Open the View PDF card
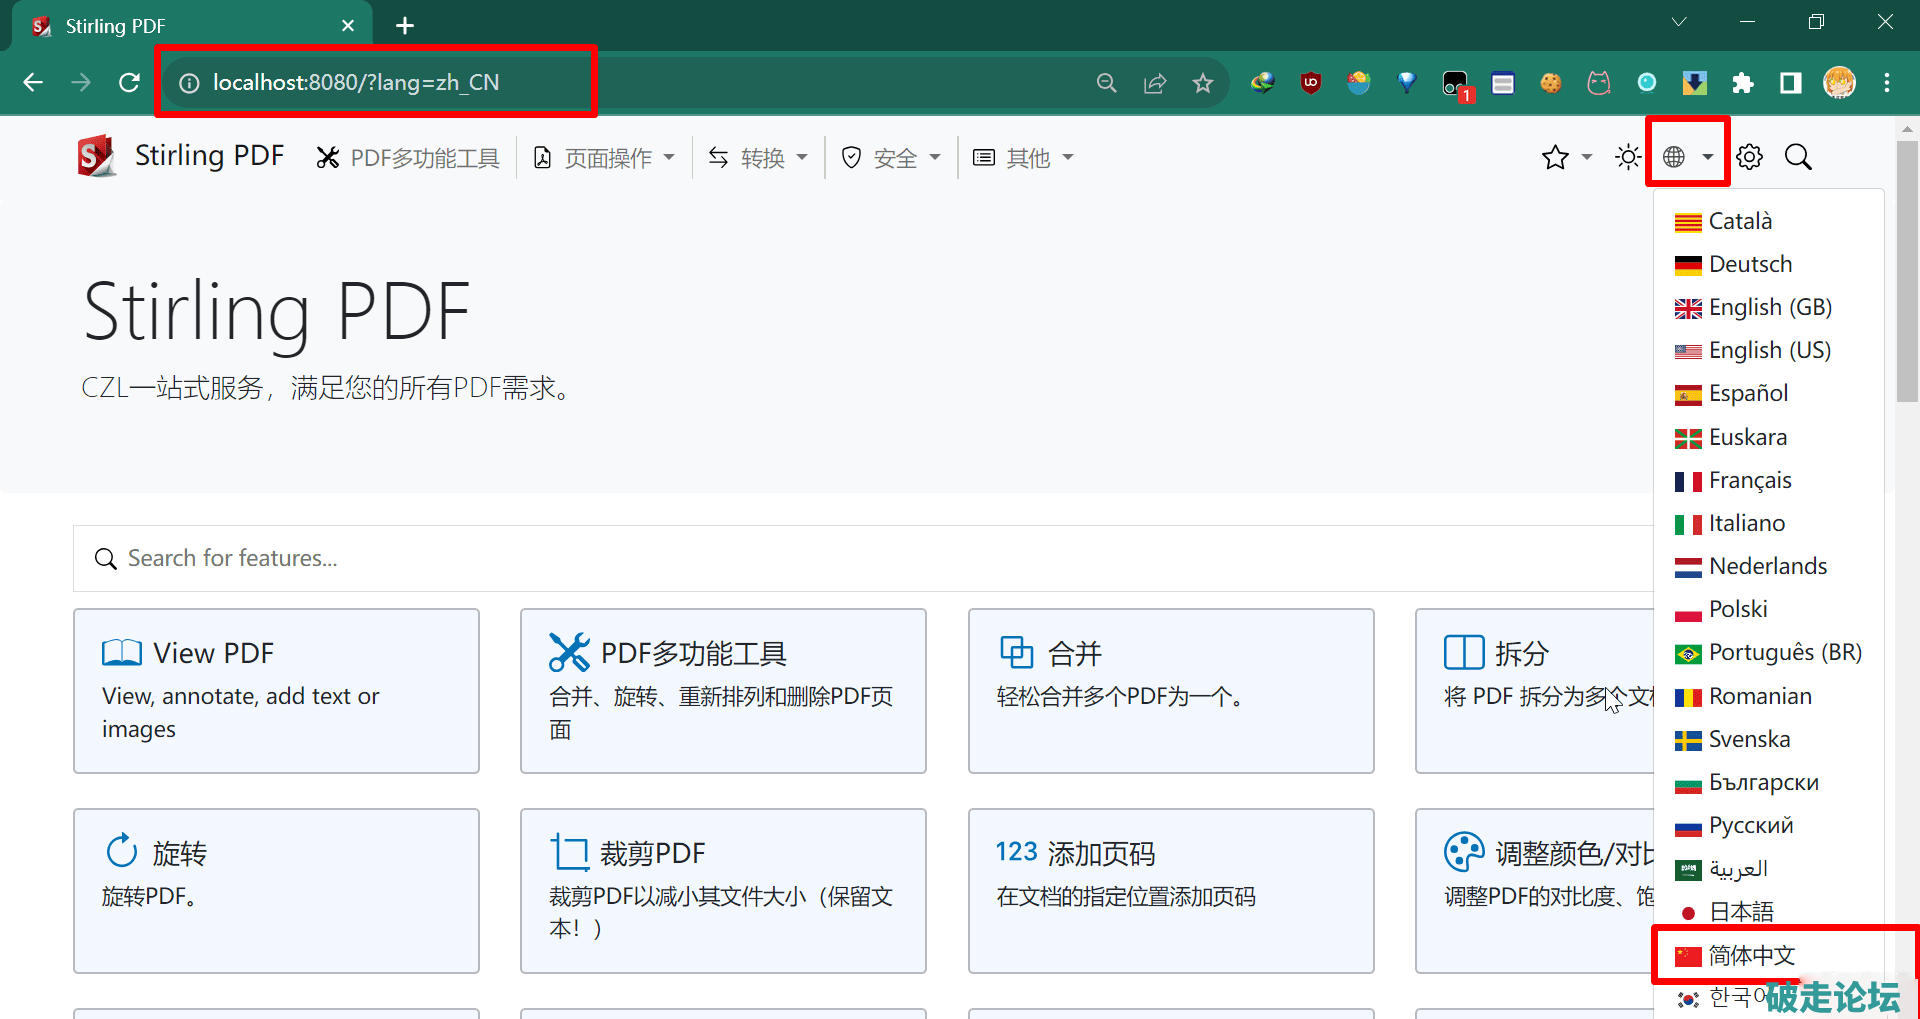1920x1019 pixels. 276,690
